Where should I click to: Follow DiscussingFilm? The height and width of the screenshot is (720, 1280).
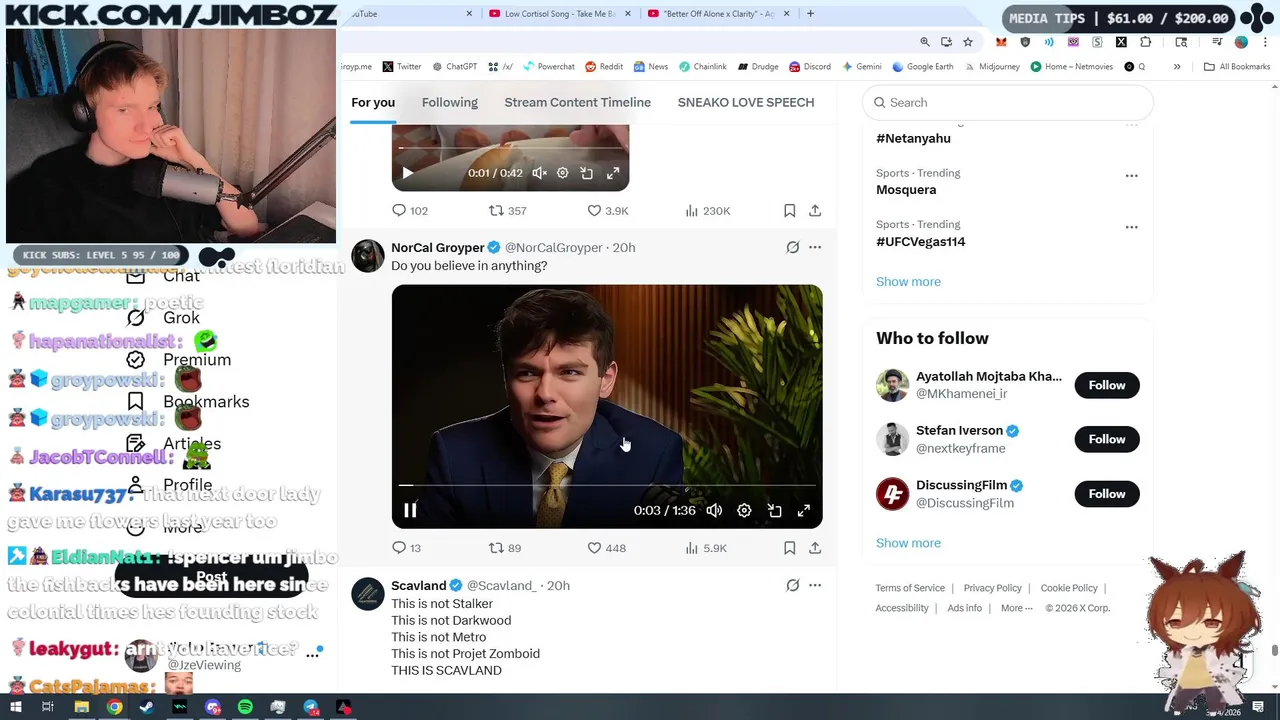[1107, 494]
